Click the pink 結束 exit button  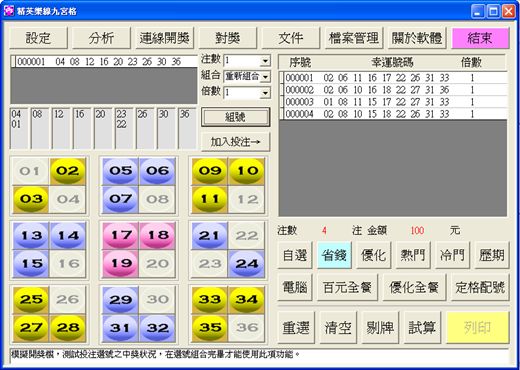pyautogui.click(x=480, y=38)
